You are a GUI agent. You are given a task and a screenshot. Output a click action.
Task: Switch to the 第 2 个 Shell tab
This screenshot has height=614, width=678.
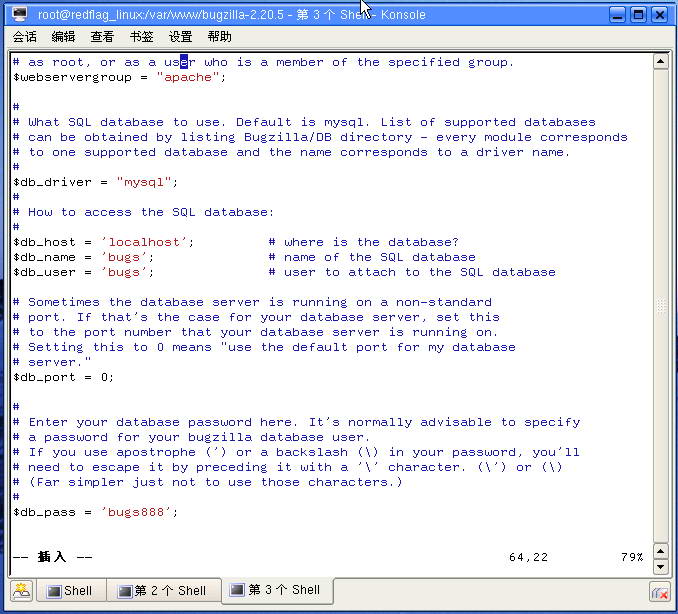point(163,591)
